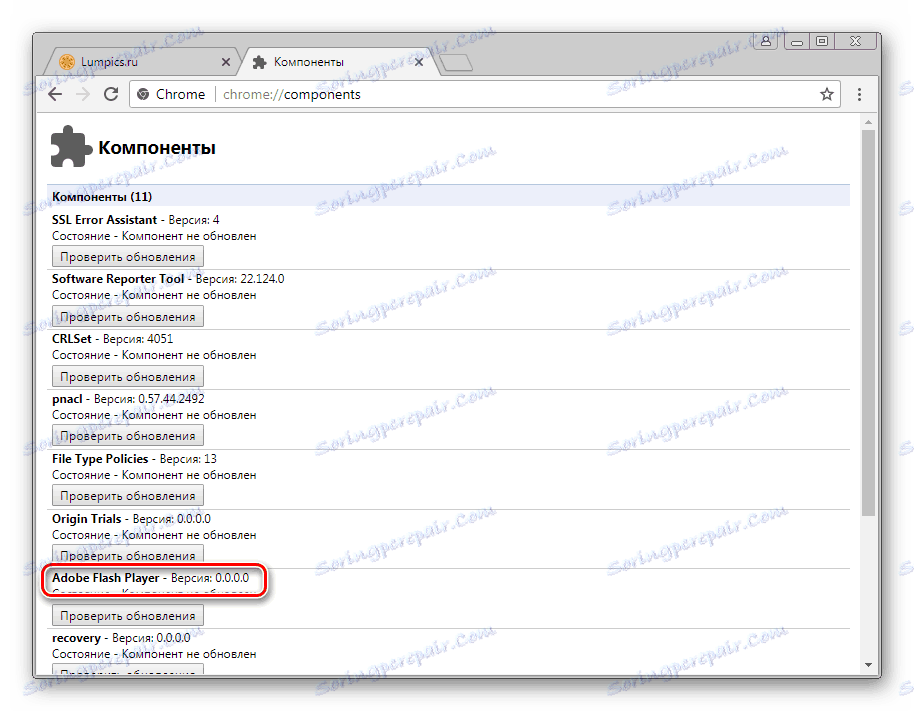Viewport: 914px width, 711px height.
Task: Click the scrollbar up arrow
Action: (x=868, y=122)
